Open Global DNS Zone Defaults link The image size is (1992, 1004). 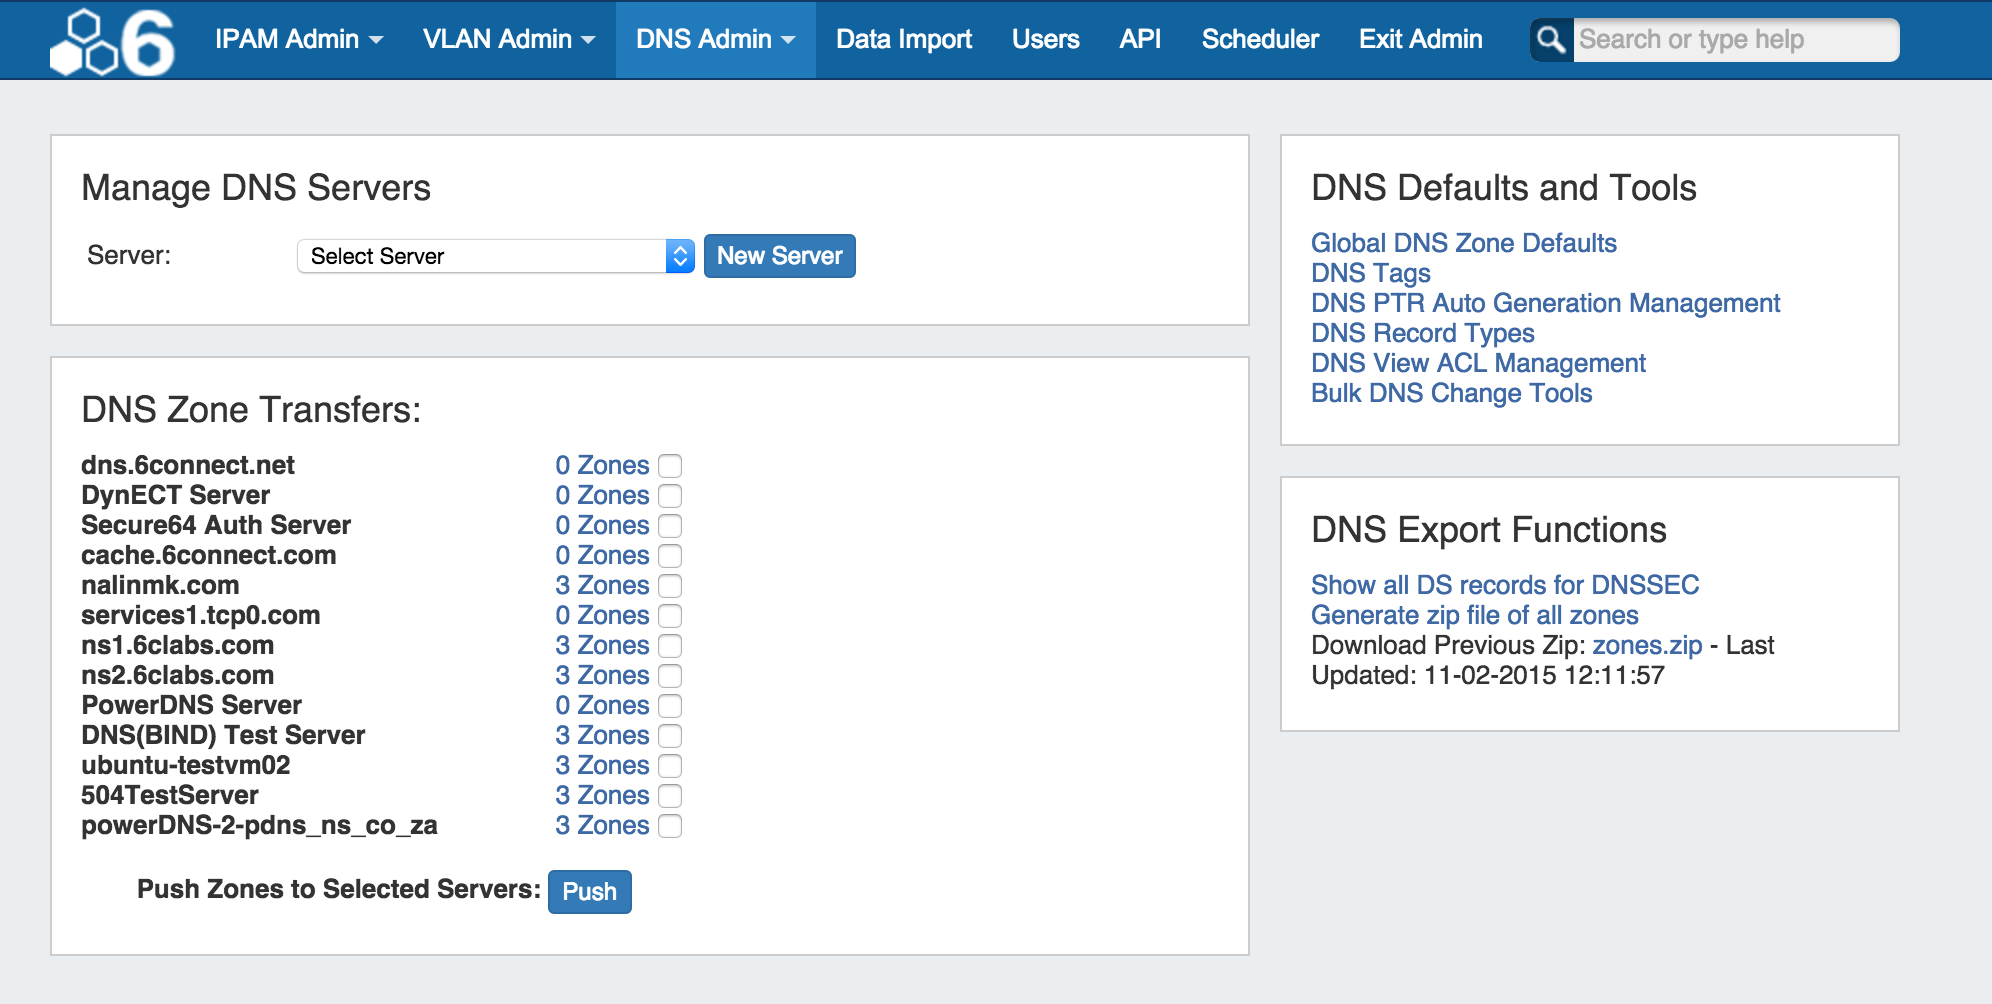pyautogui.click(x=1463, y=243)
